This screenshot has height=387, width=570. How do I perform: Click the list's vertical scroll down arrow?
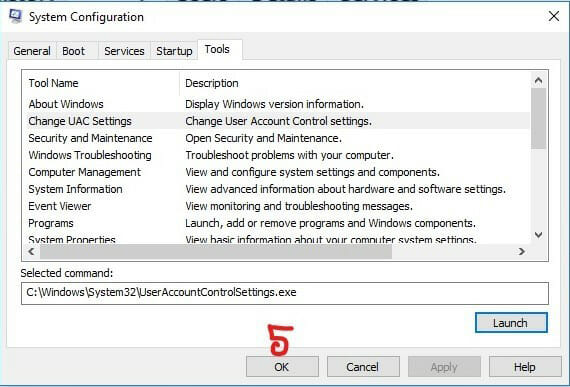click(x=538, y=235)
